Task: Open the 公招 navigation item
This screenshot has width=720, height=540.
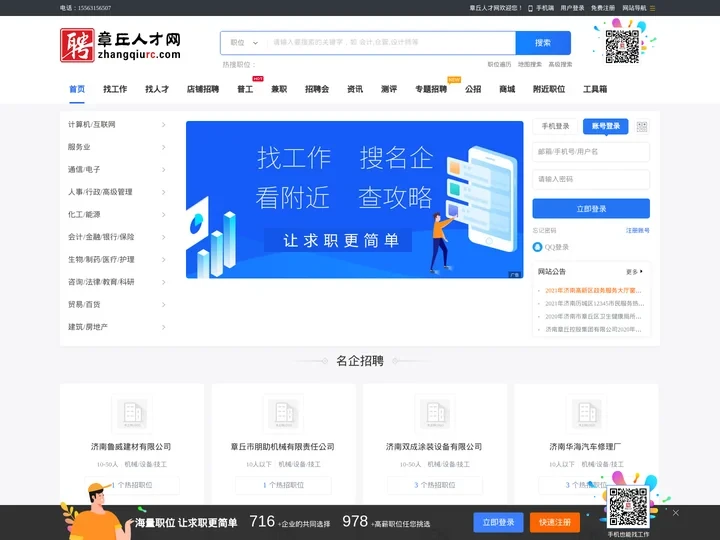Action: pos(473,89)
